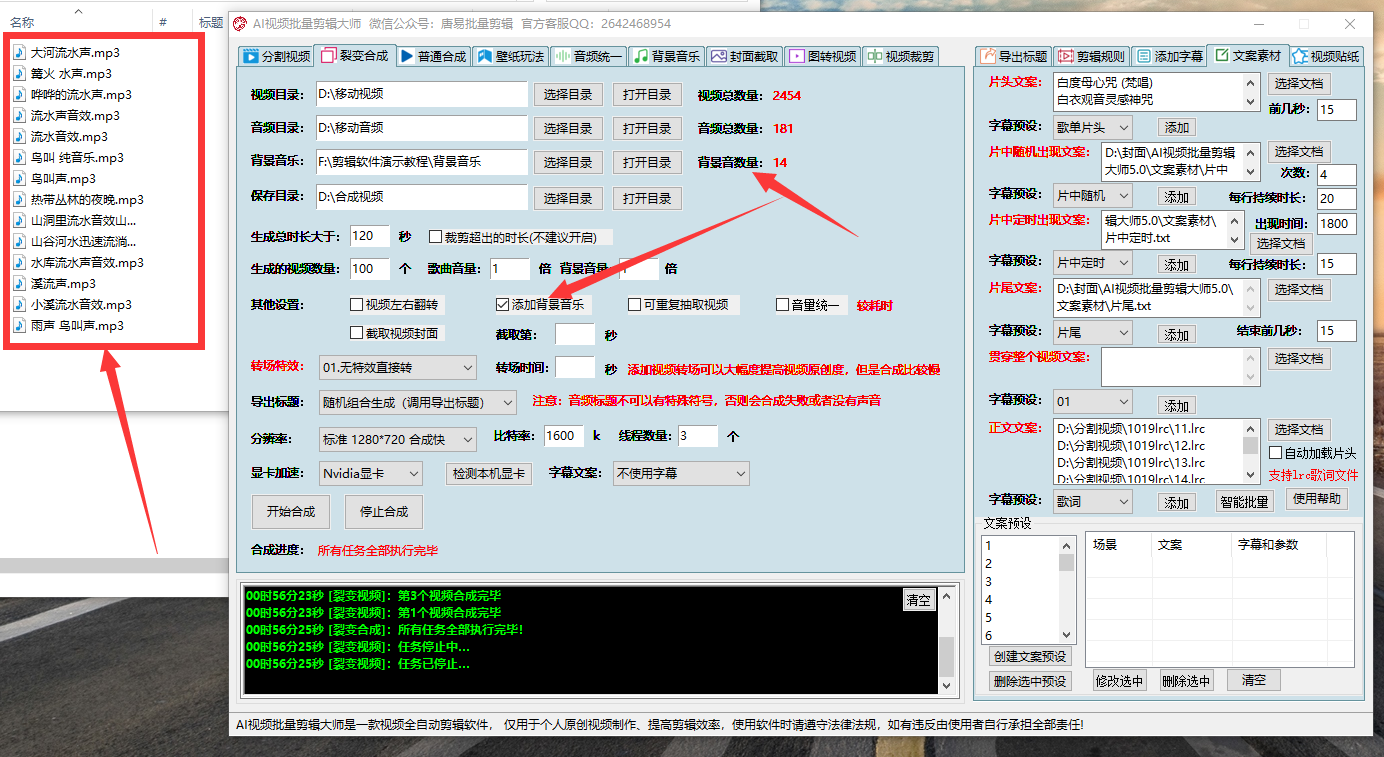Click the 正文文案 list scrollbar
Viewport: 1384px width, 757px height.
(x=1251, y=452)
